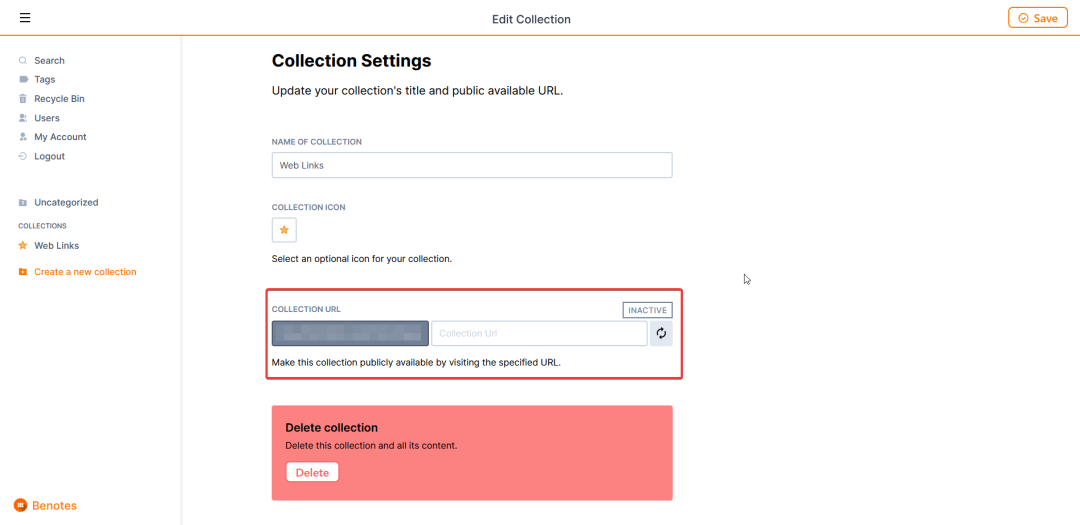Click the Benotes logo icon
This screenshot has height=525, width=1080.
(20, 506)
